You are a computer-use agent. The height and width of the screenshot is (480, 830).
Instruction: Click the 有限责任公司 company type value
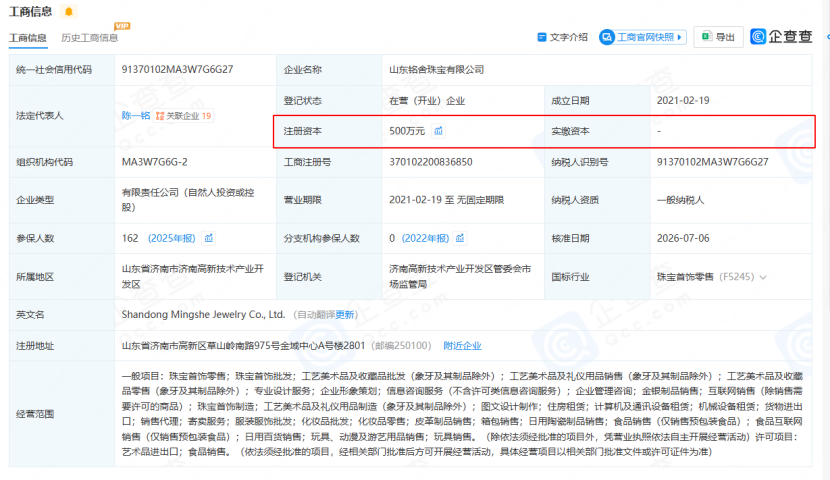(x=188, y=200)
